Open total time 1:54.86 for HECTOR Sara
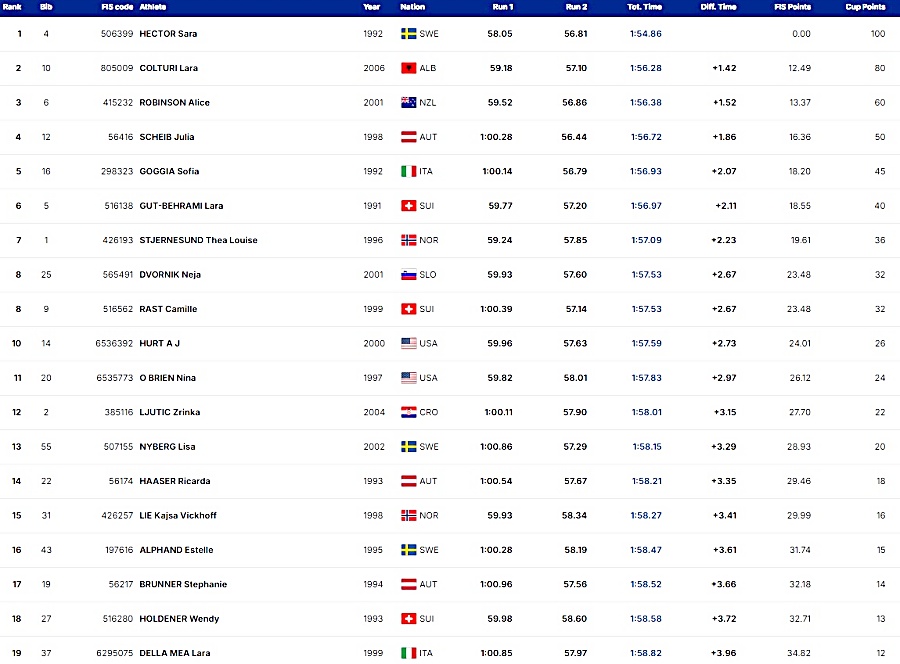 tap(646, 34)
